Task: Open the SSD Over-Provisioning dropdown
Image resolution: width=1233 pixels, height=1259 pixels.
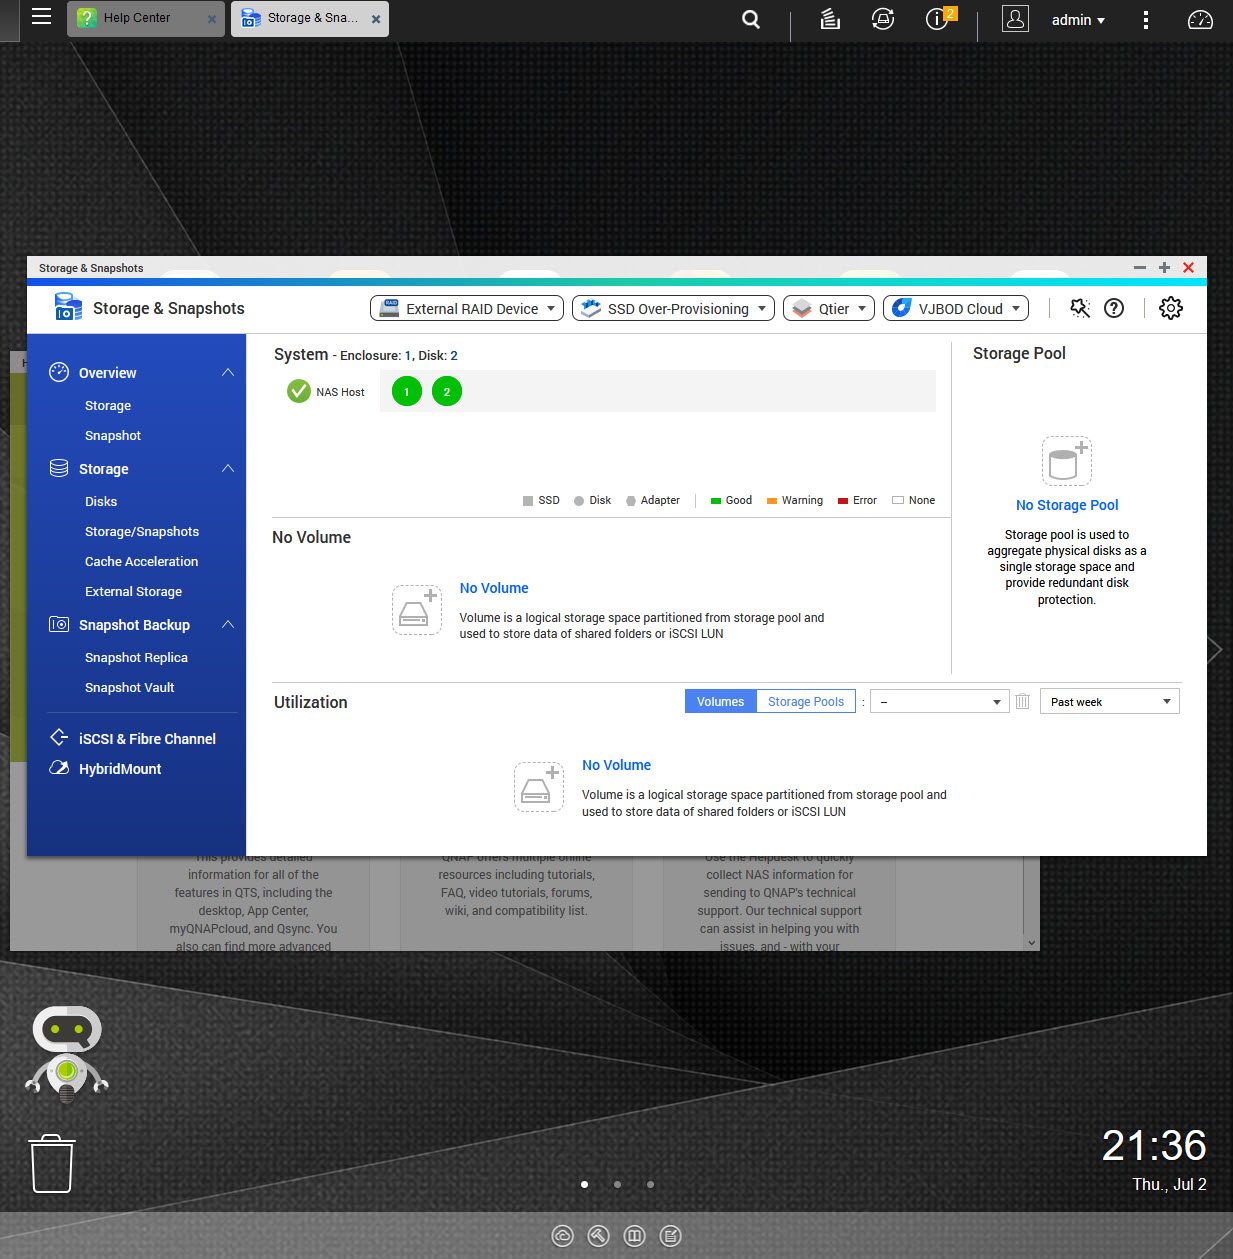Action: 674,309
